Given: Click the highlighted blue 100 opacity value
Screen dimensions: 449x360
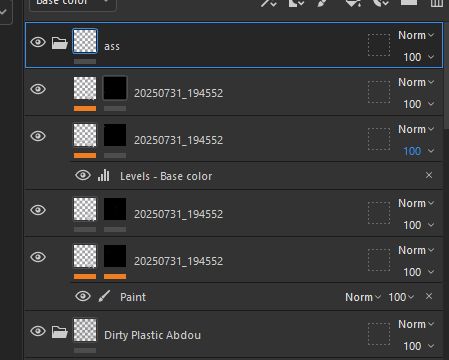Looking at the screenshot, I should coord(412,151).
